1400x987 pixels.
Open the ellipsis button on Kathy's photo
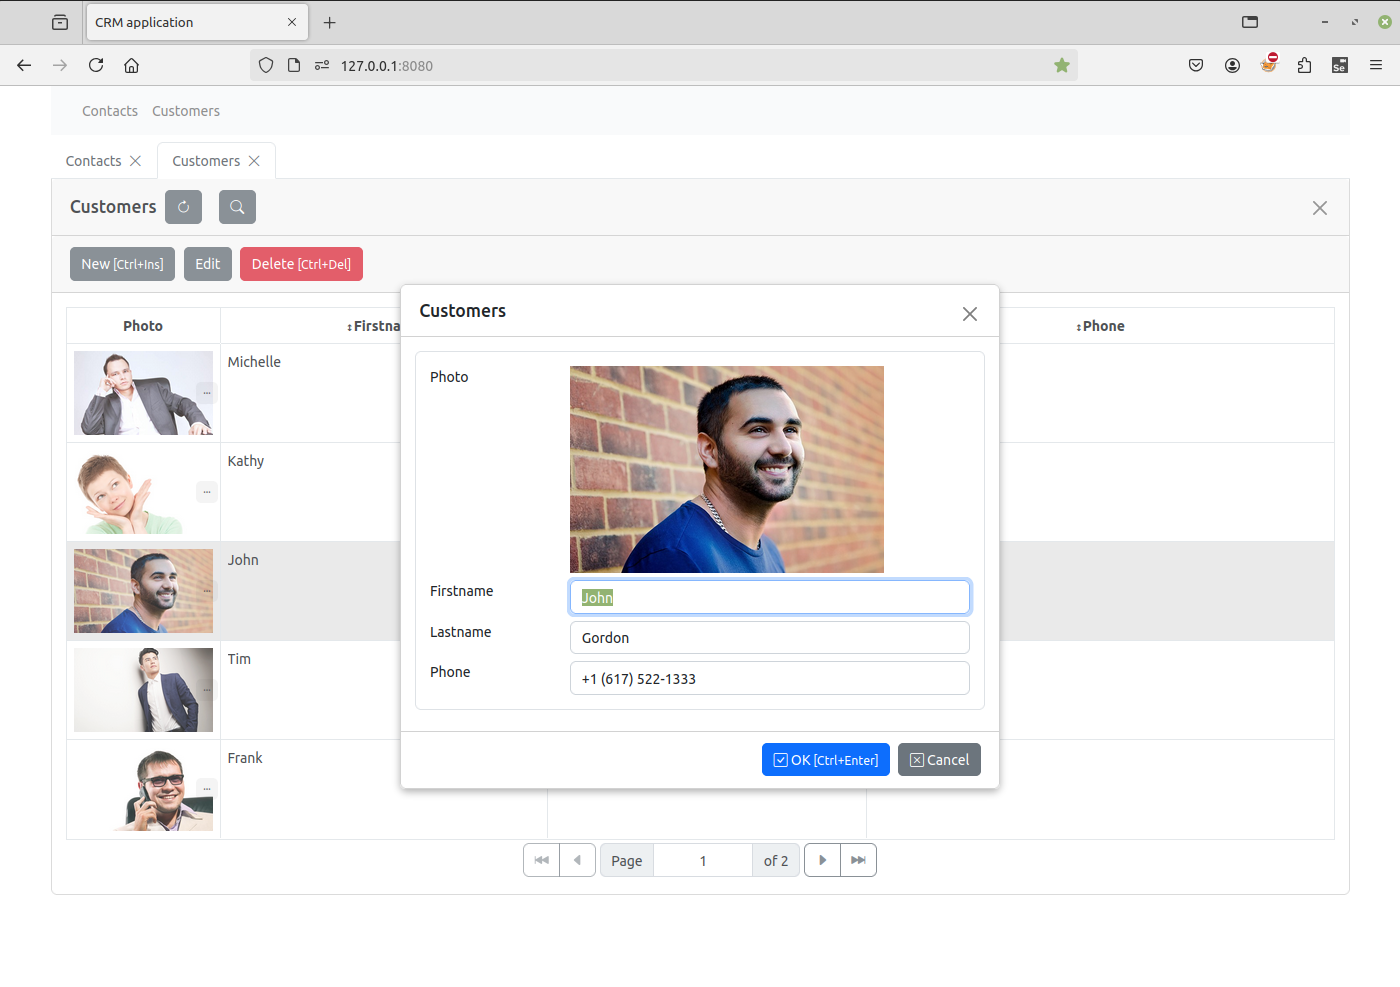207,491
